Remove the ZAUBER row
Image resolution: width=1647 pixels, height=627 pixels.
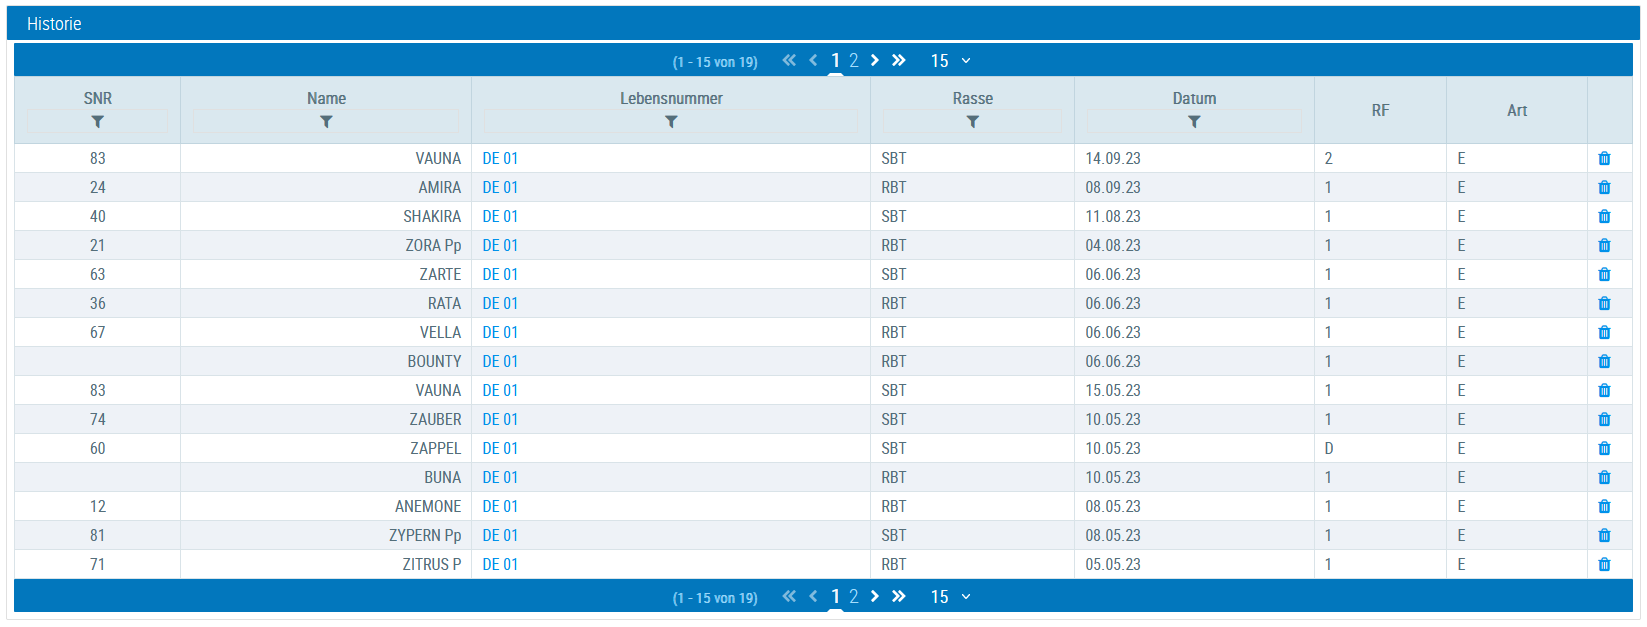1604,419
